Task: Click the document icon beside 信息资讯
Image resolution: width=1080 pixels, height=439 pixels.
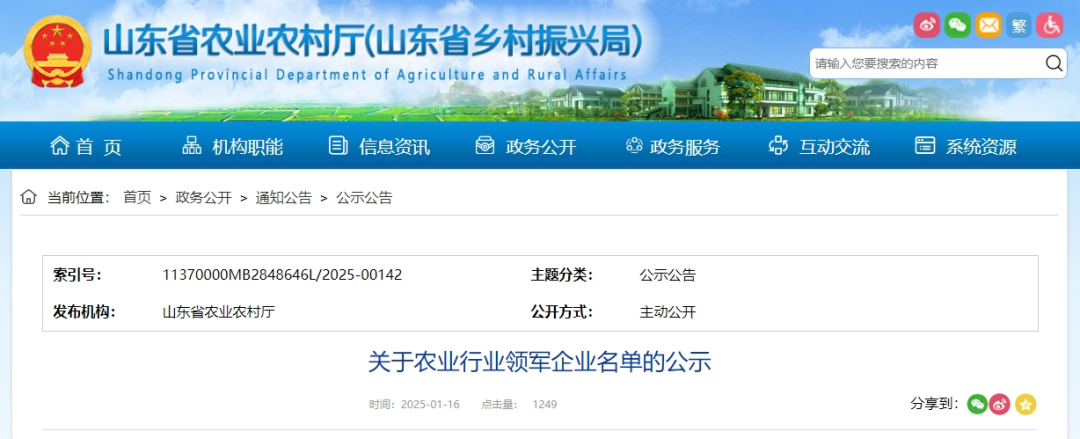Action: 338,145
